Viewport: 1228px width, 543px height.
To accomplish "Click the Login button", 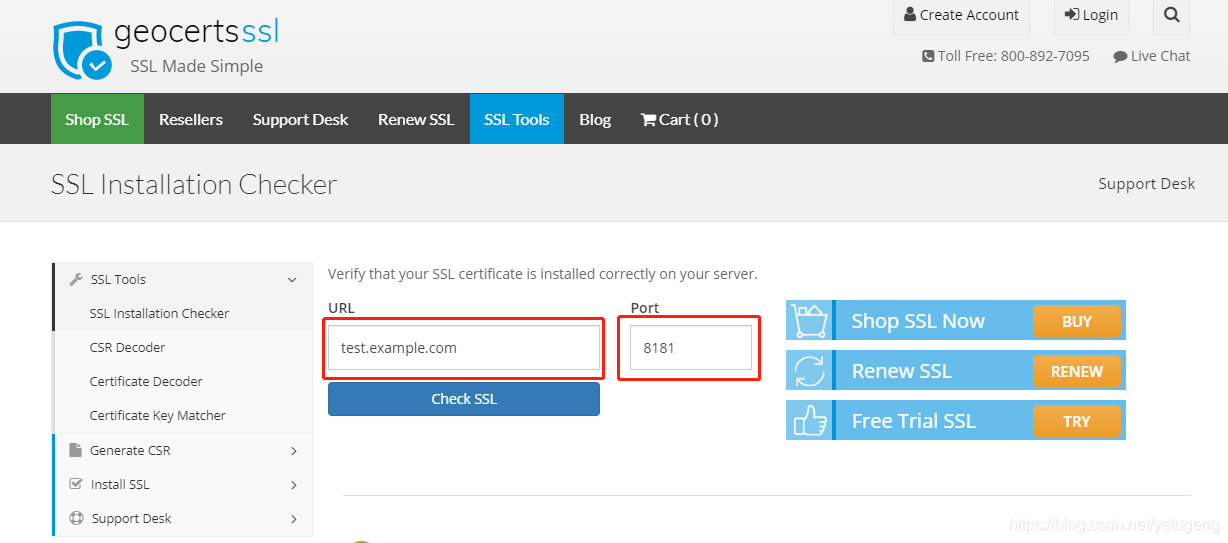I will coord(1091,15).
